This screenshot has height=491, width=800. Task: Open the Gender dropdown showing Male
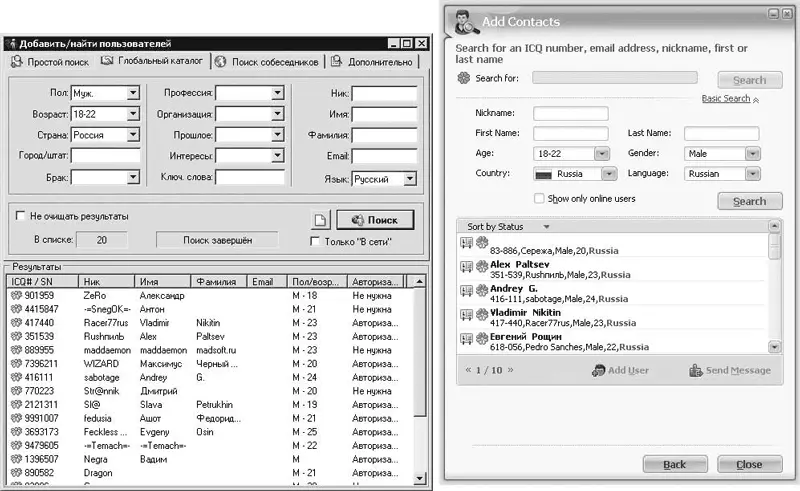click(753, 154)
